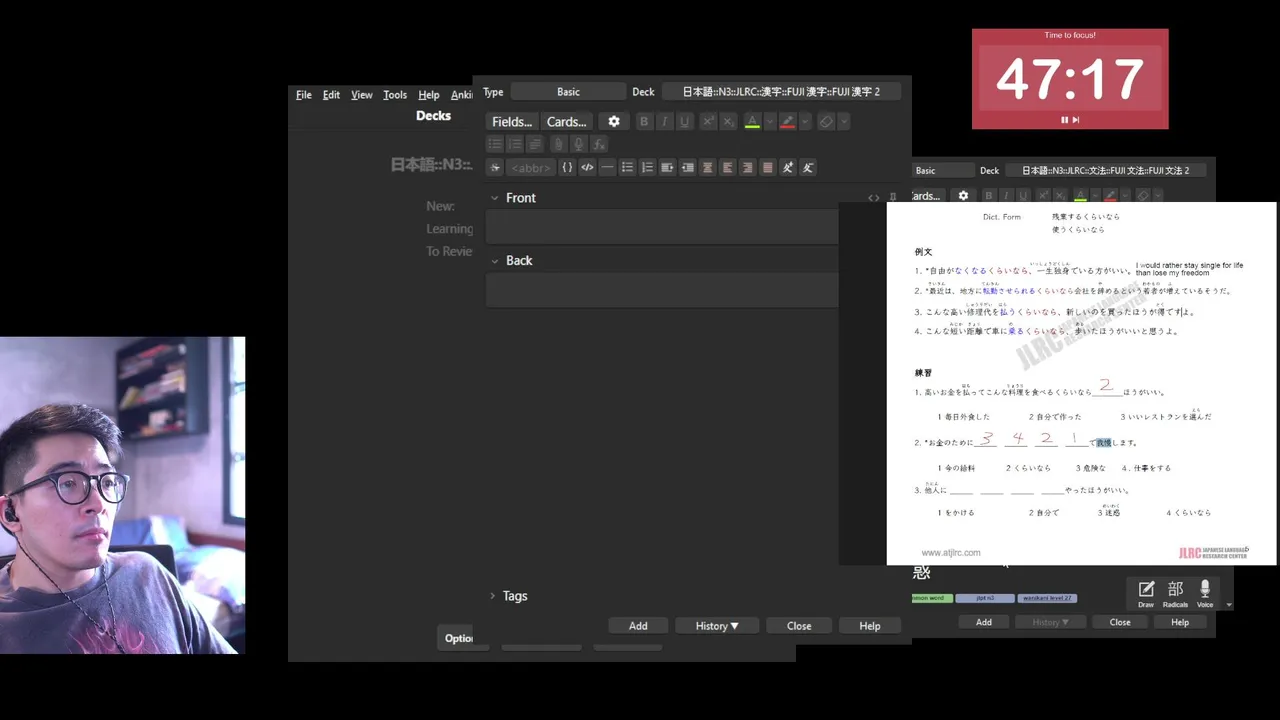The image size is (1280, 720).
Task: Open File menu in Anki main window
Action: point(304,95)
